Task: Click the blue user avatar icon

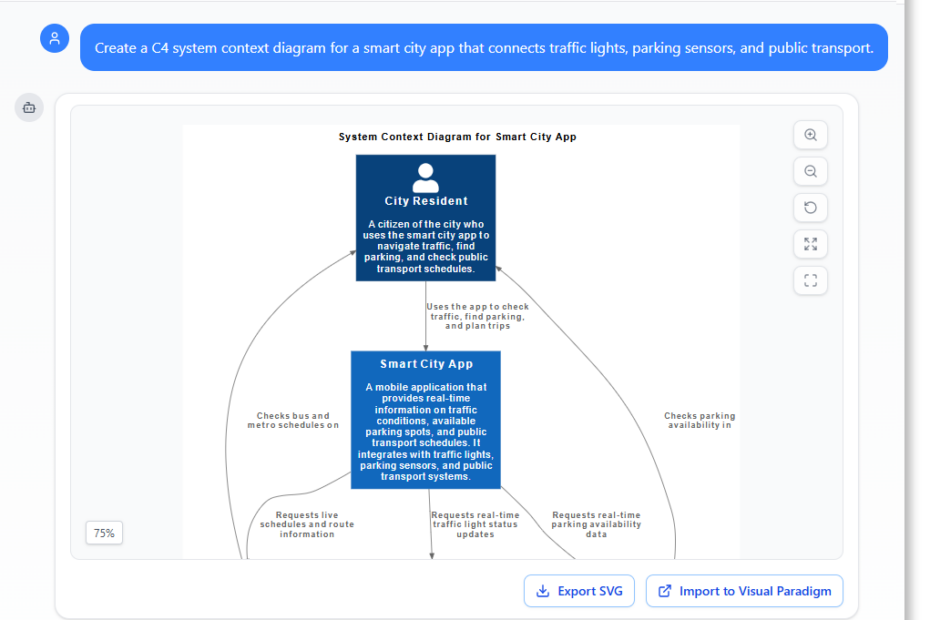Action: 55,38
